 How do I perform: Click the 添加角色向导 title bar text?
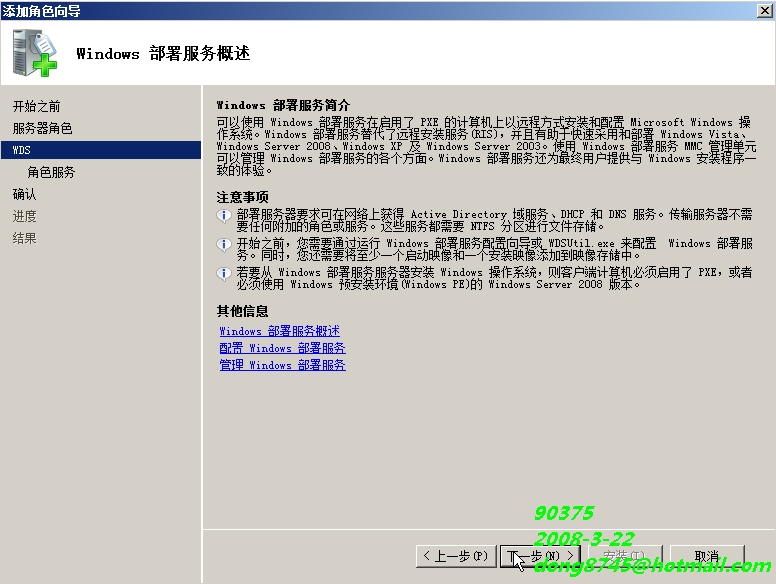click(42, 11)
